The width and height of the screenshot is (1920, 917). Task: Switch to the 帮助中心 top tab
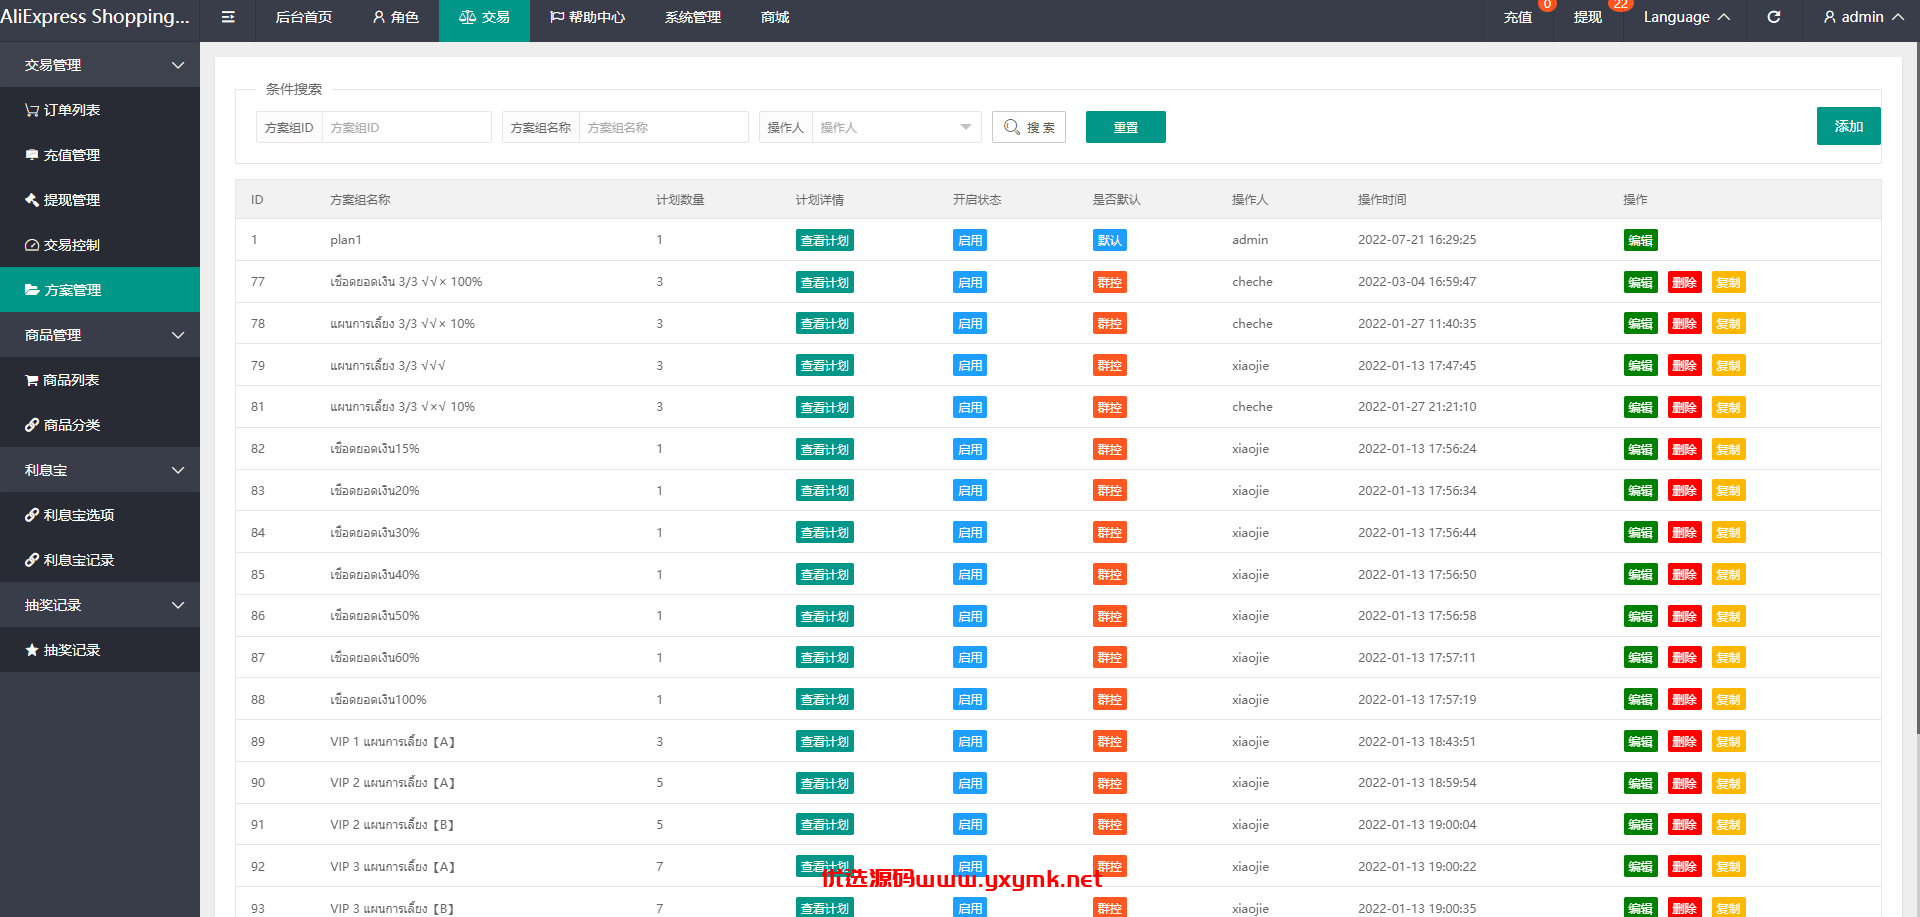tap(587, 17)
